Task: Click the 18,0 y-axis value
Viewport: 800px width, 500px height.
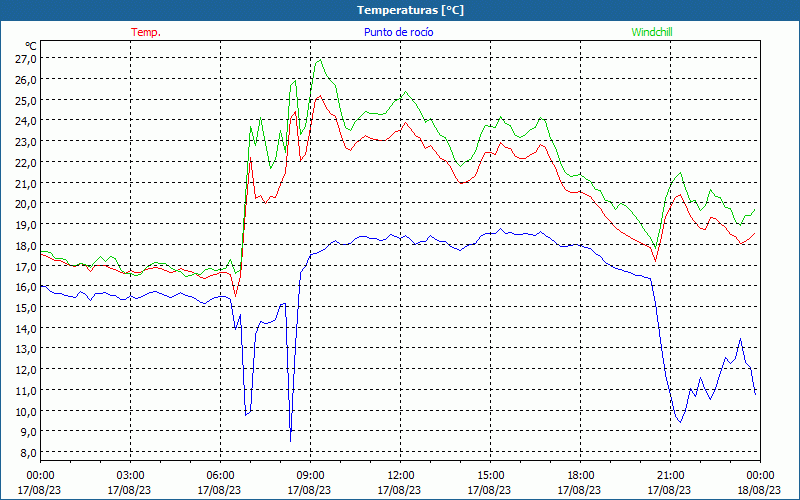Action: tap(26, 245)
